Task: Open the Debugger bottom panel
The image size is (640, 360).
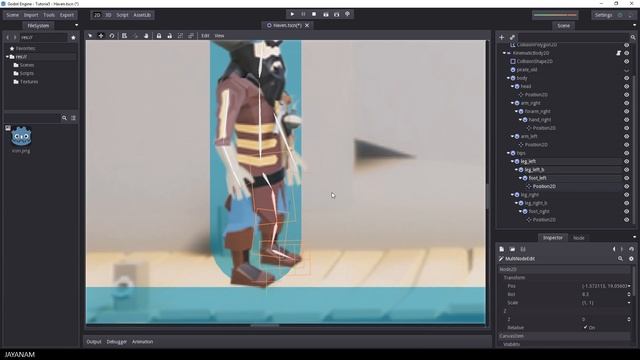Action: pos(116,342)
